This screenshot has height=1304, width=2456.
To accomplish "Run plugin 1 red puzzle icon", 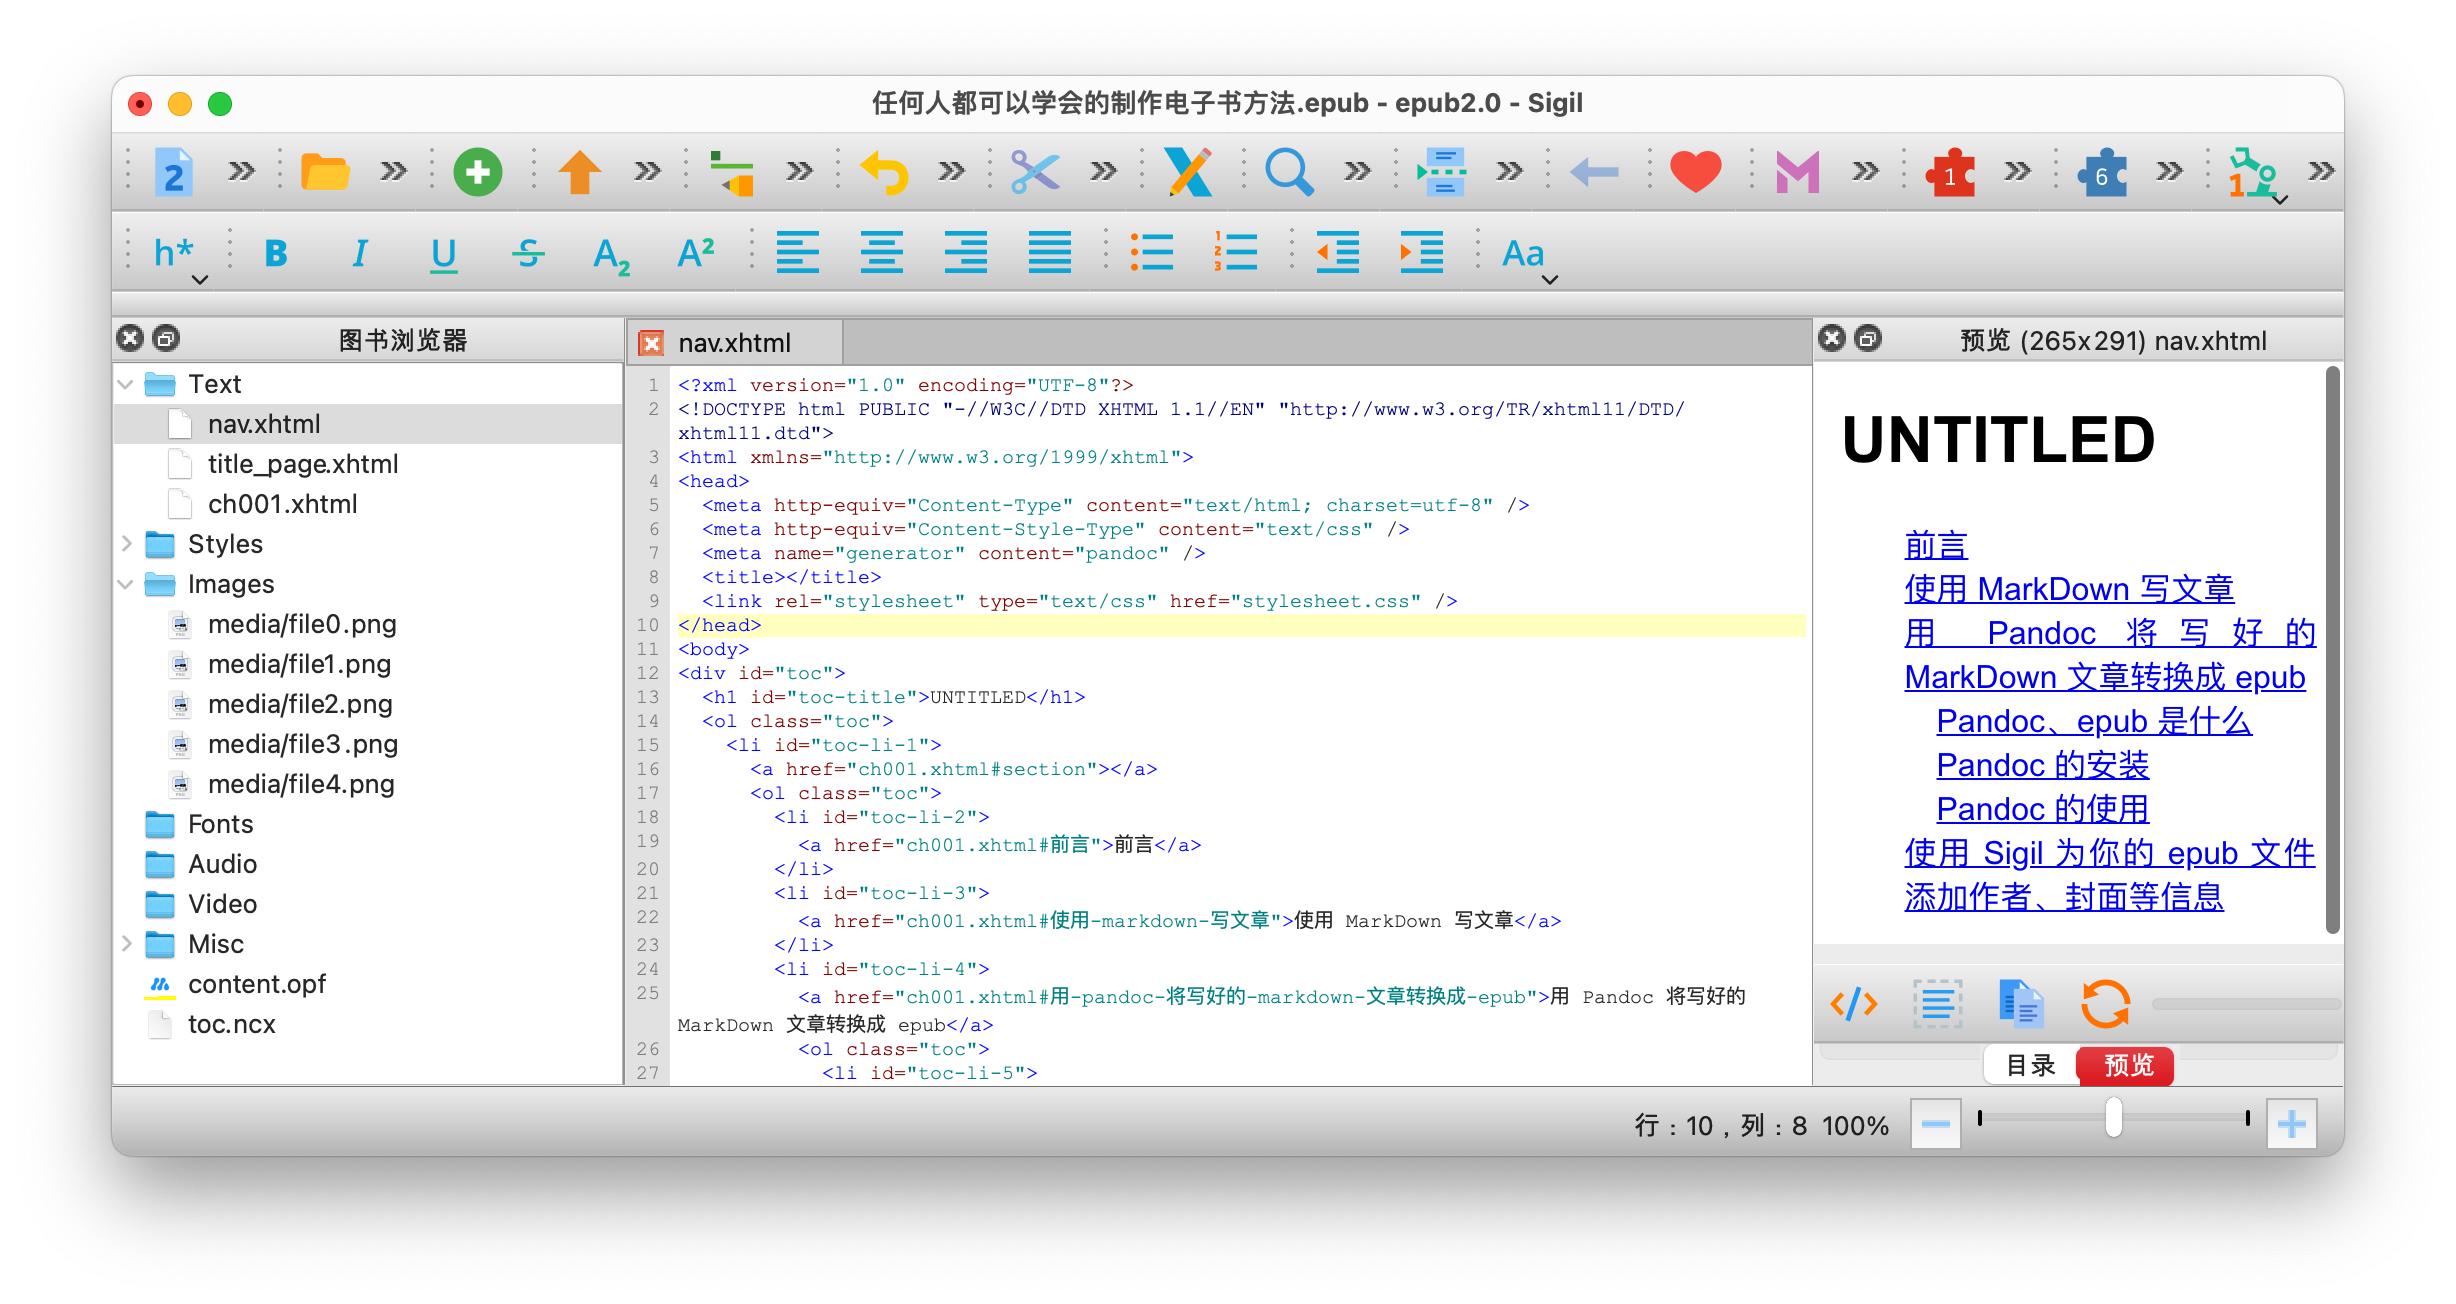I will 1949,174.
